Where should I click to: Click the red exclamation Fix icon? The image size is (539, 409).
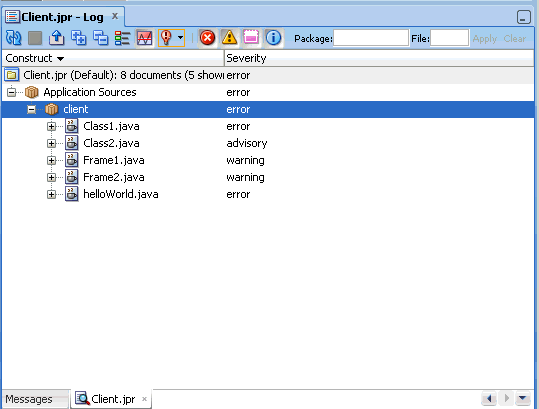(x=166, y=38)
